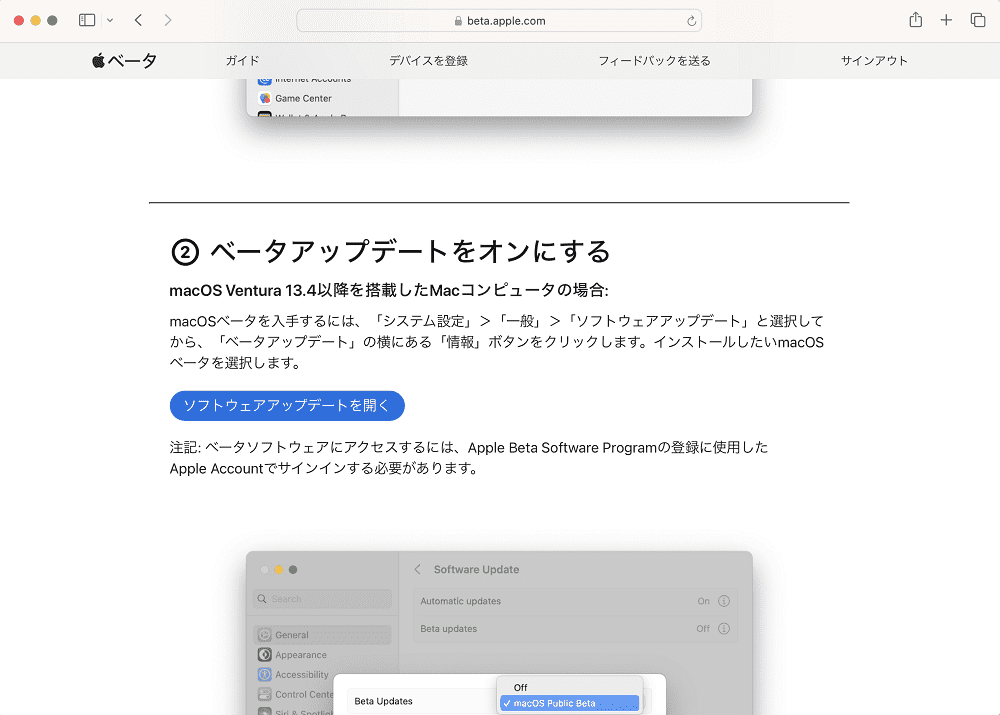Show the tab overview icon

point(978,20)
